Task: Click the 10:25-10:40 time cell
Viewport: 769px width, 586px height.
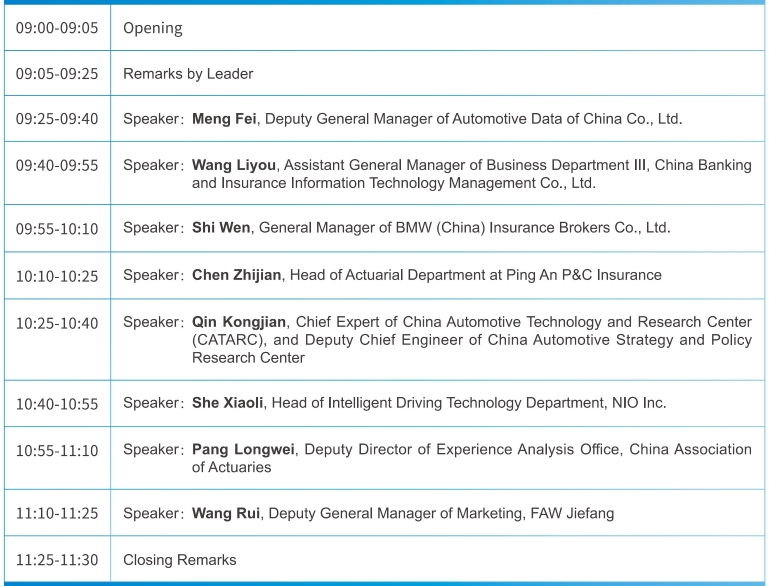Action: click(57, 323)
